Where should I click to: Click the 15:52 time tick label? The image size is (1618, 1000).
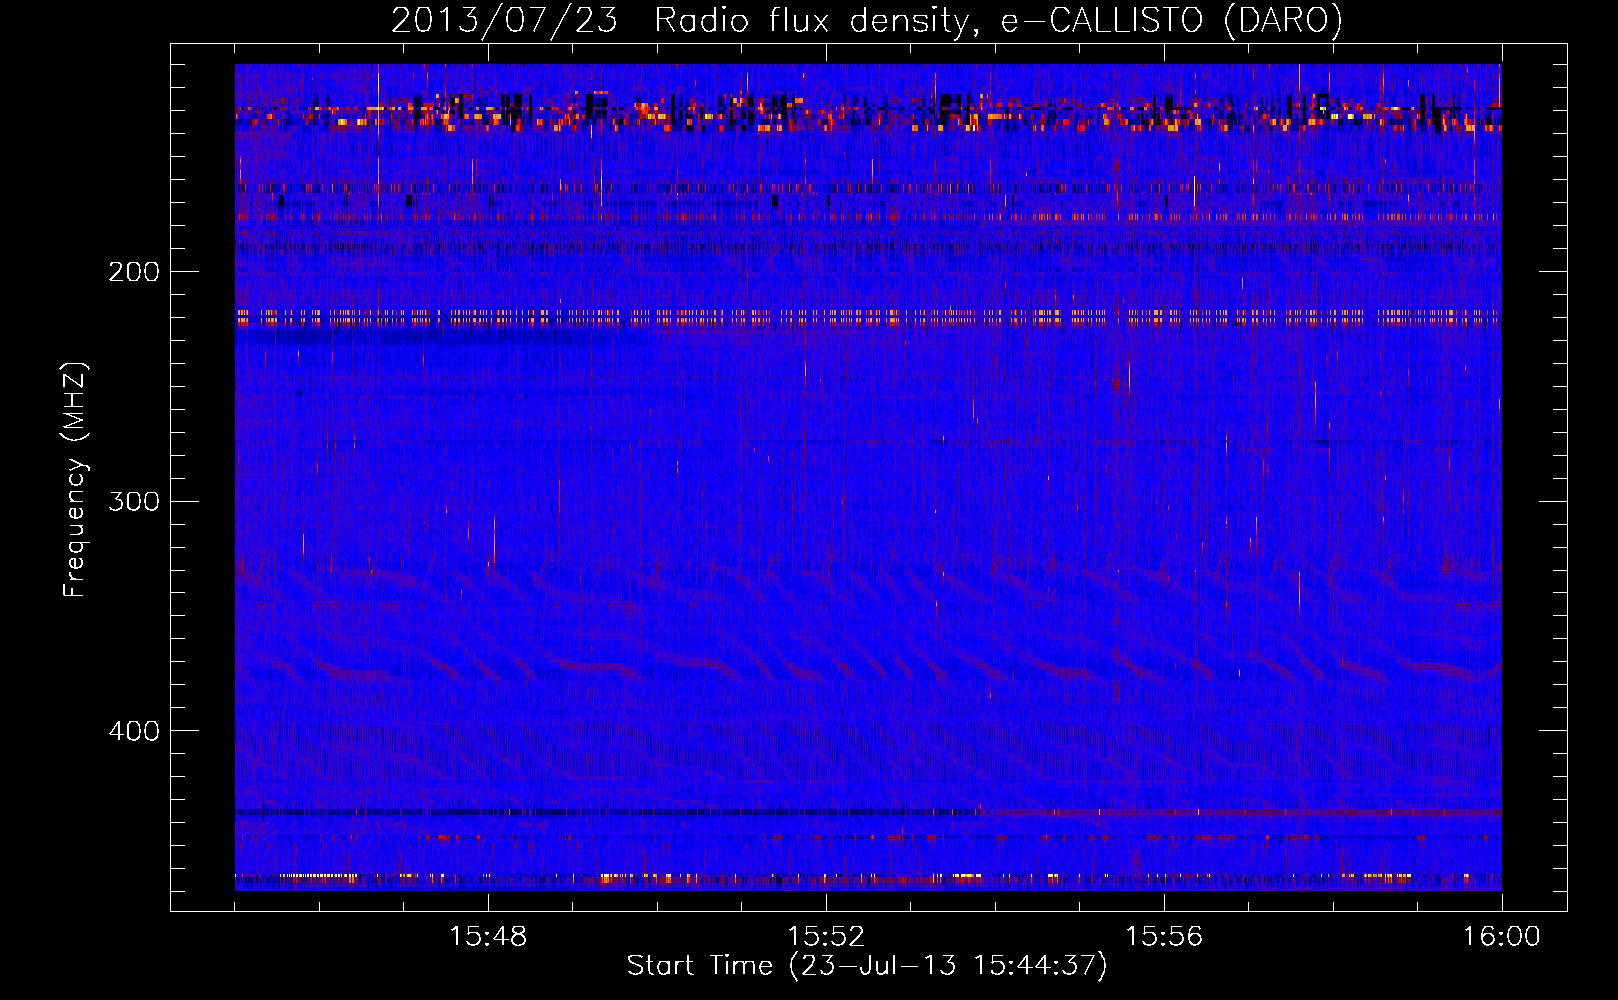pyautogui.click(x=826, y=937)
